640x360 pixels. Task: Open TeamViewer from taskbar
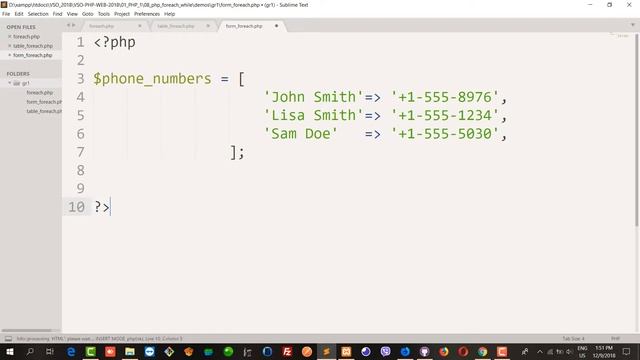click(149, 351)
